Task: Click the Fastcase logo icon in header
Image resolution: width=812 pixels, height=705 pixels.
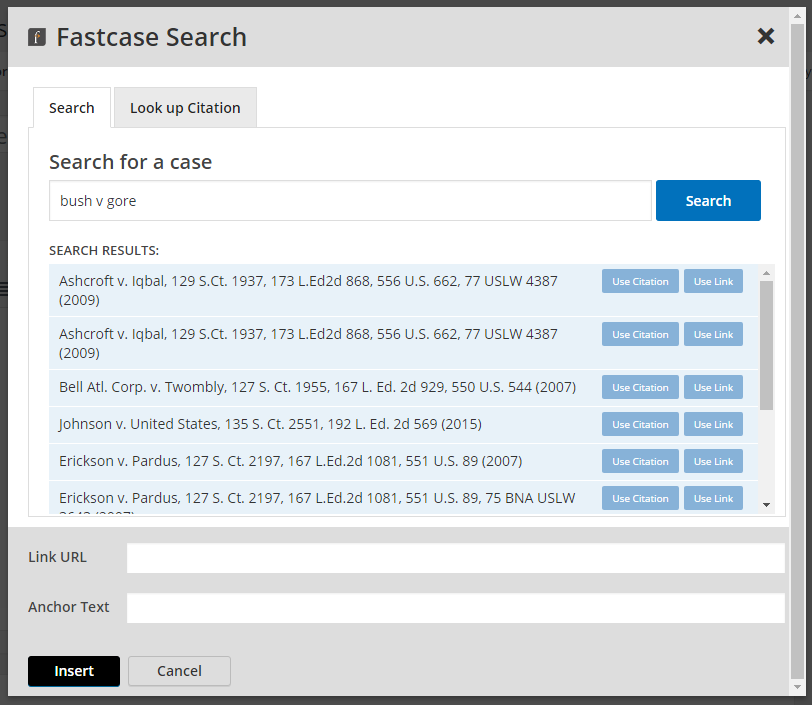Action: [37, 37]
